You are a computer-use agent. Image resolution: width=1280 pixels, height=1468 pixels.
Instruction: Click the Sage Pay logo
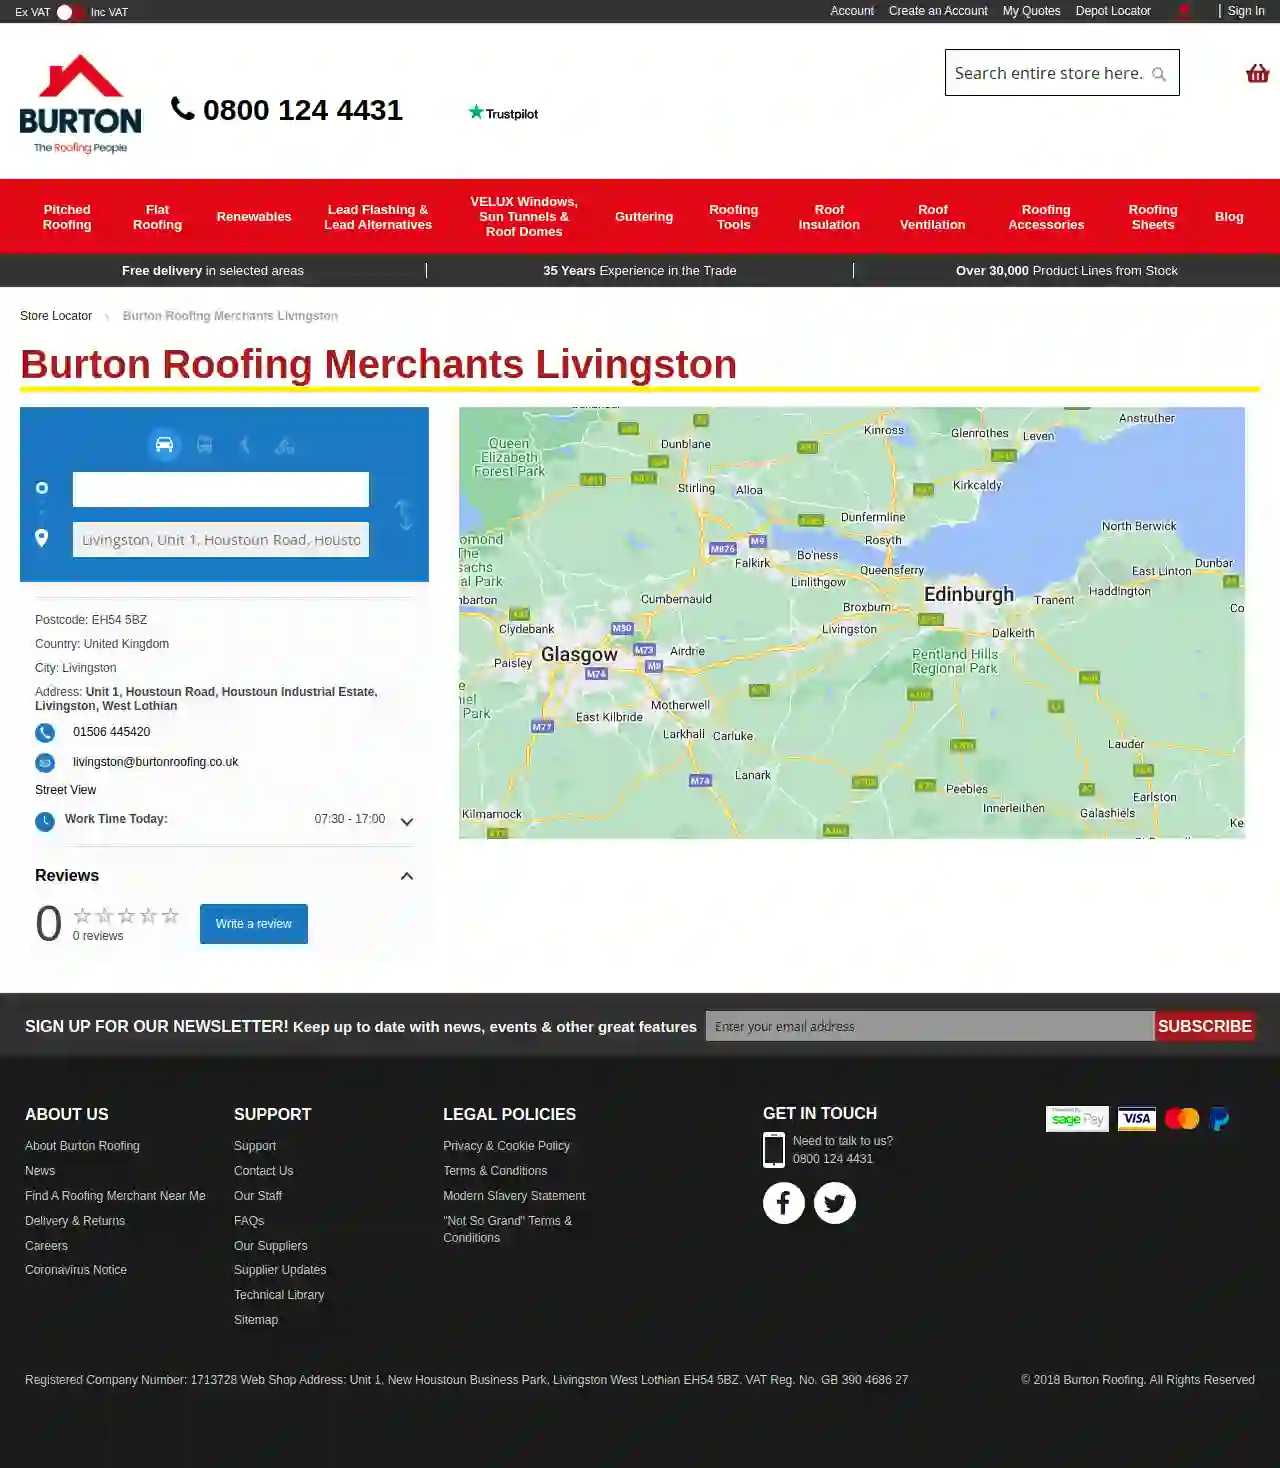(x=1077, y=1118)
